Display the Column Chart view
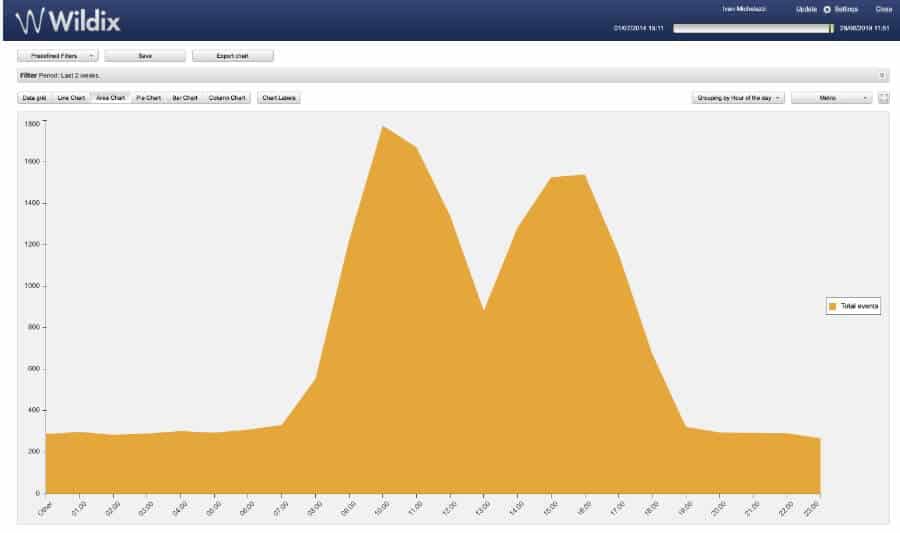 pos(227,98)
